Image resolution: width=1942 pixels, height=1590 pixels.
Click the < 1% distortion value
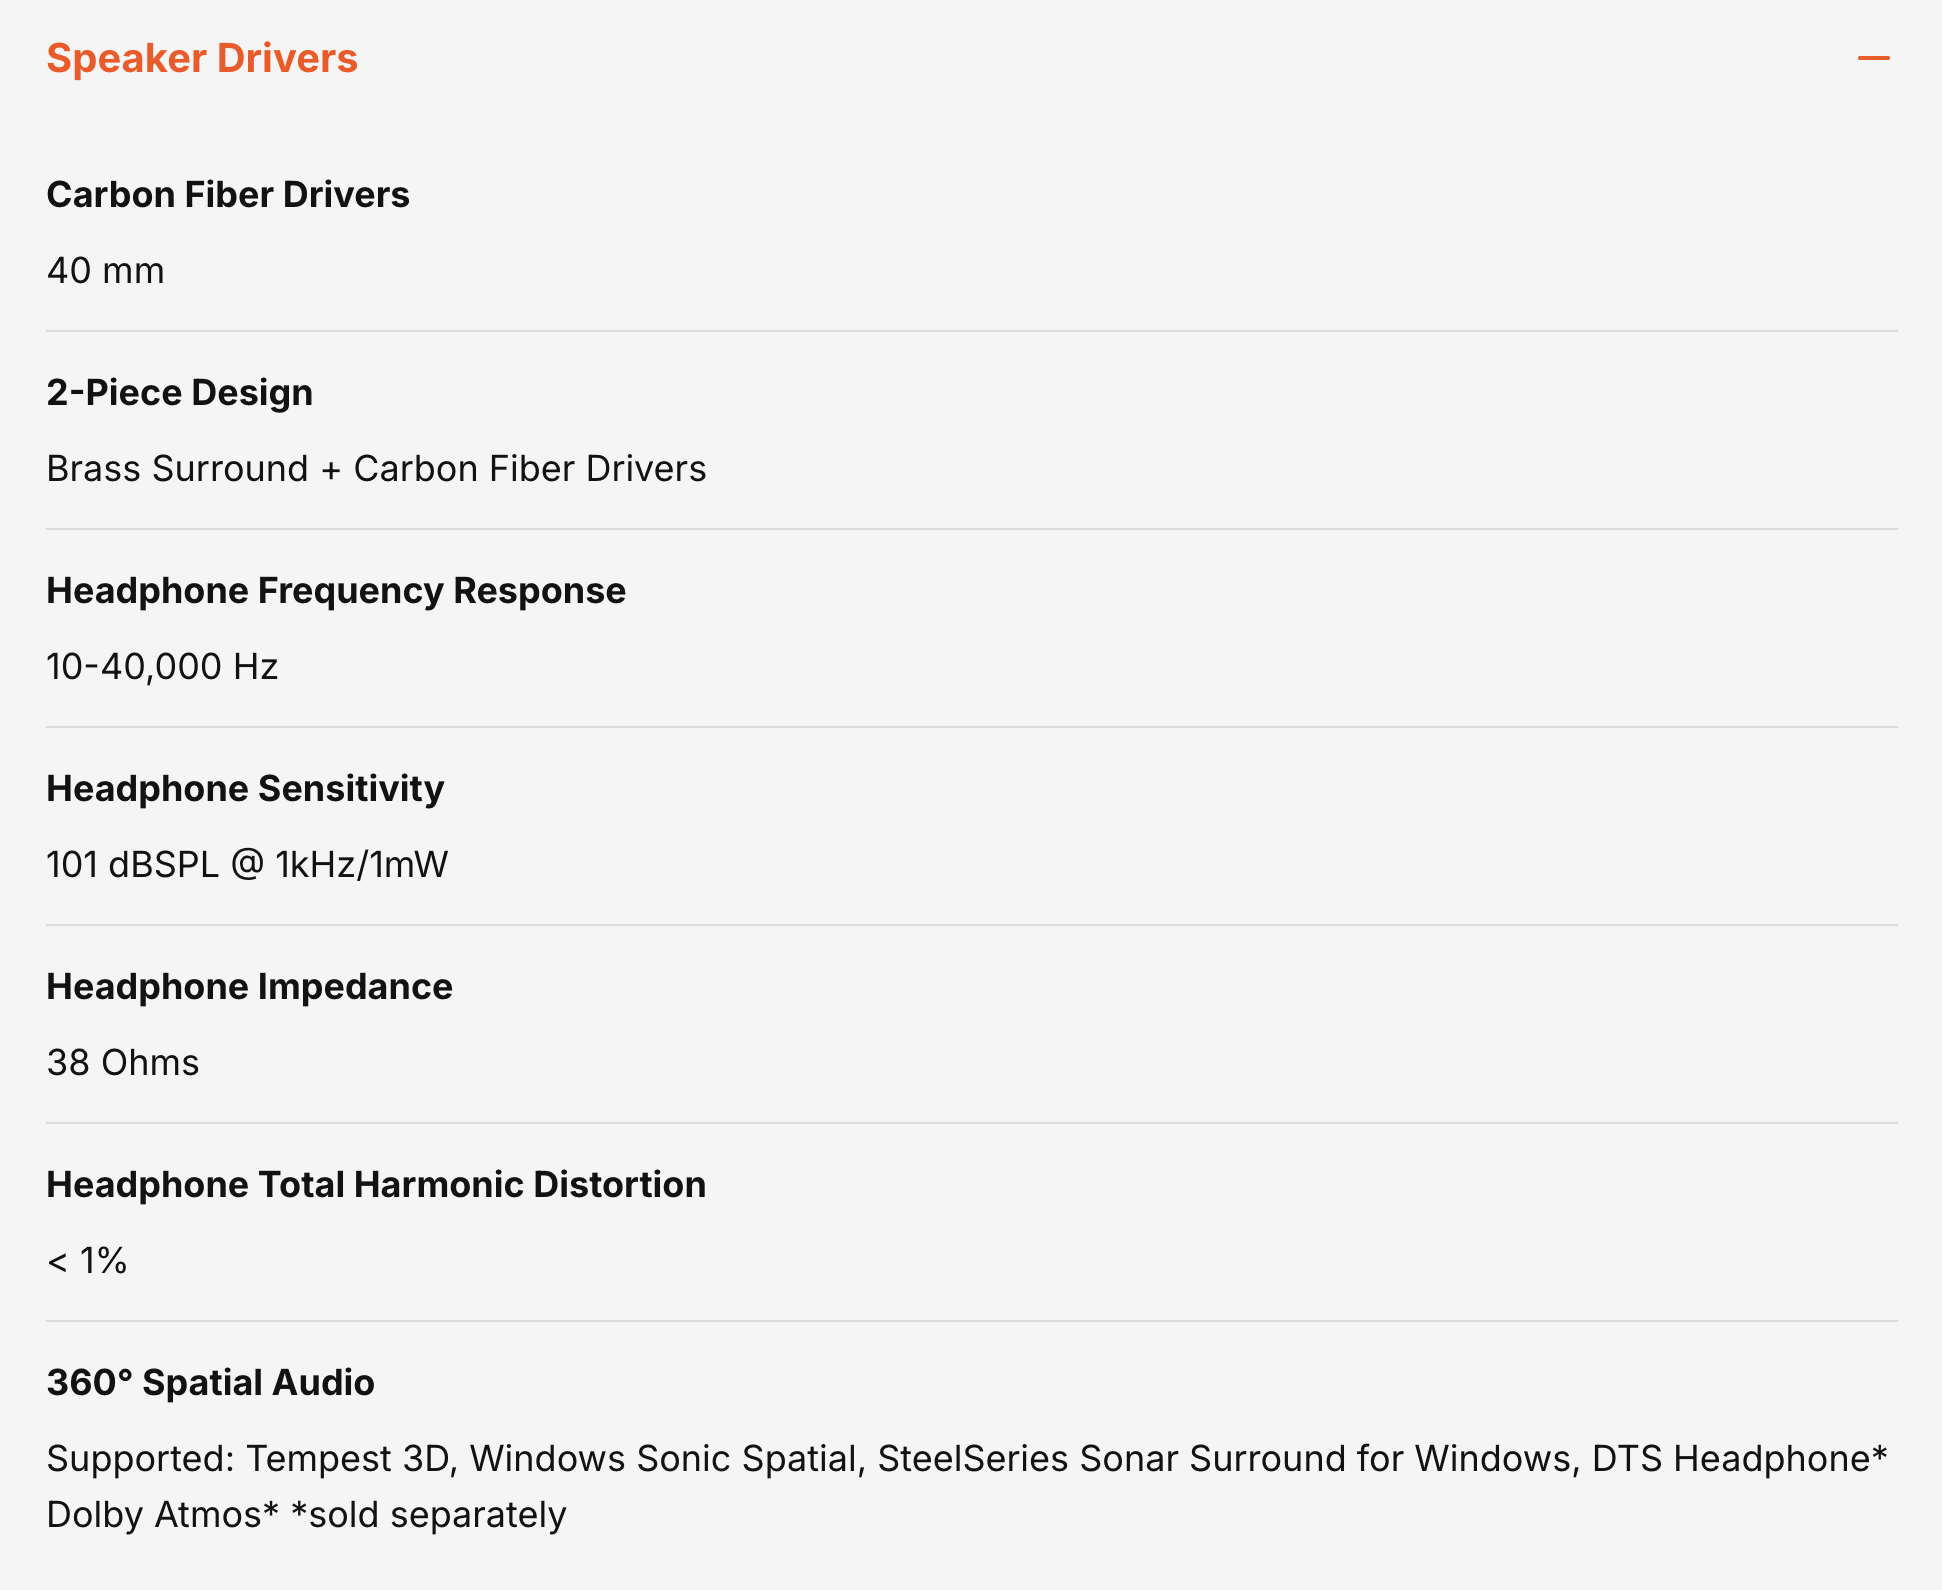[87, 1261]
